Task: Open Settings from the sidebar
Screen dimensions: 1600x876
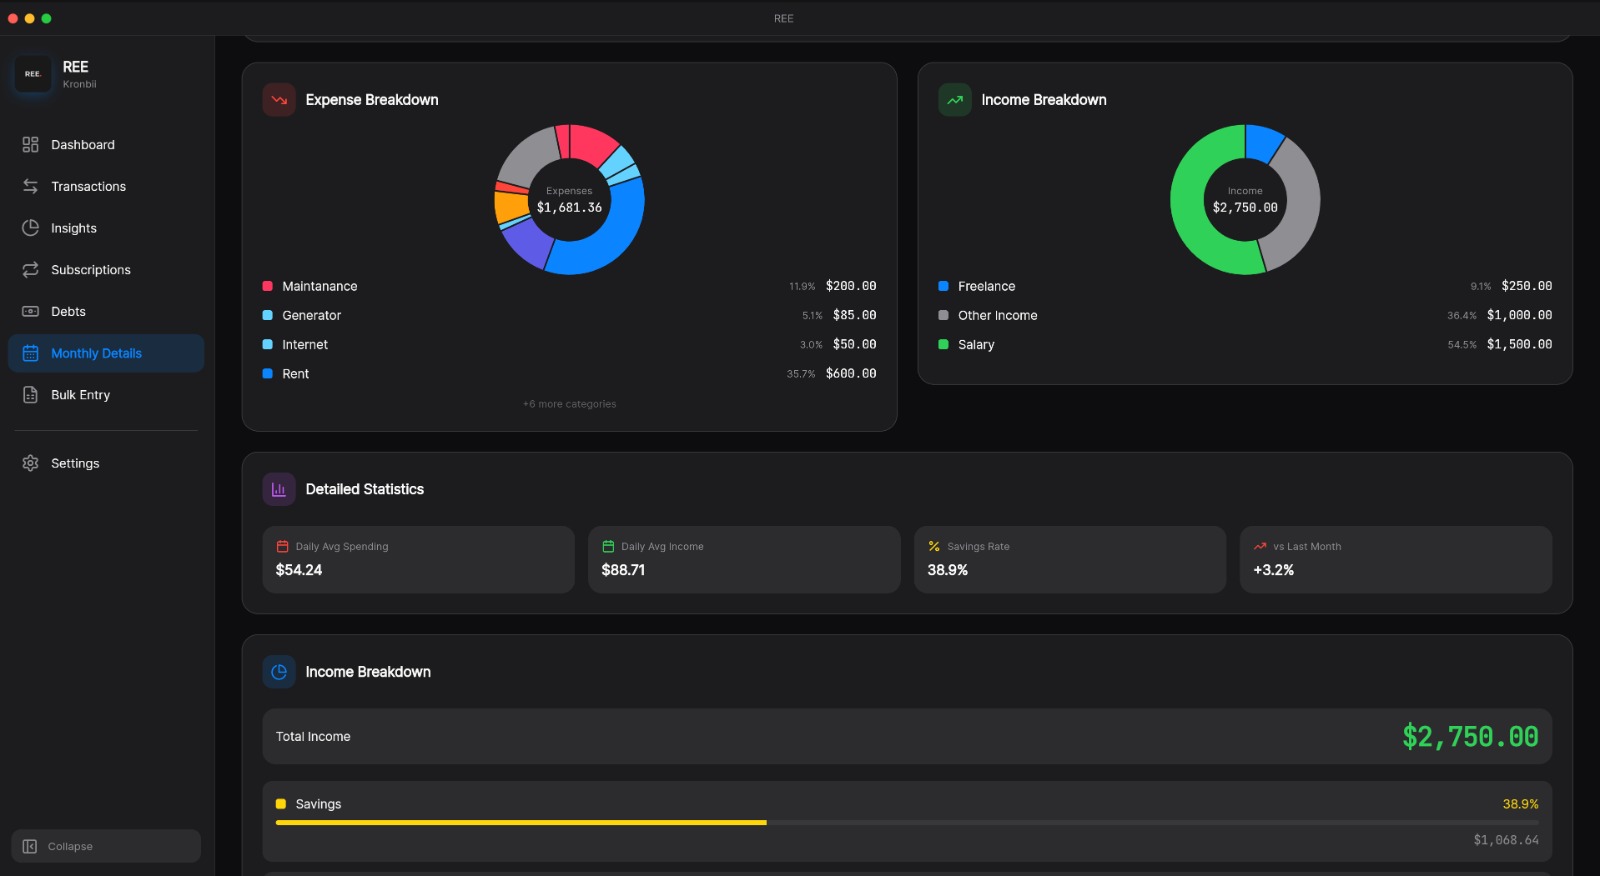Action: click(x=106, y=463)
